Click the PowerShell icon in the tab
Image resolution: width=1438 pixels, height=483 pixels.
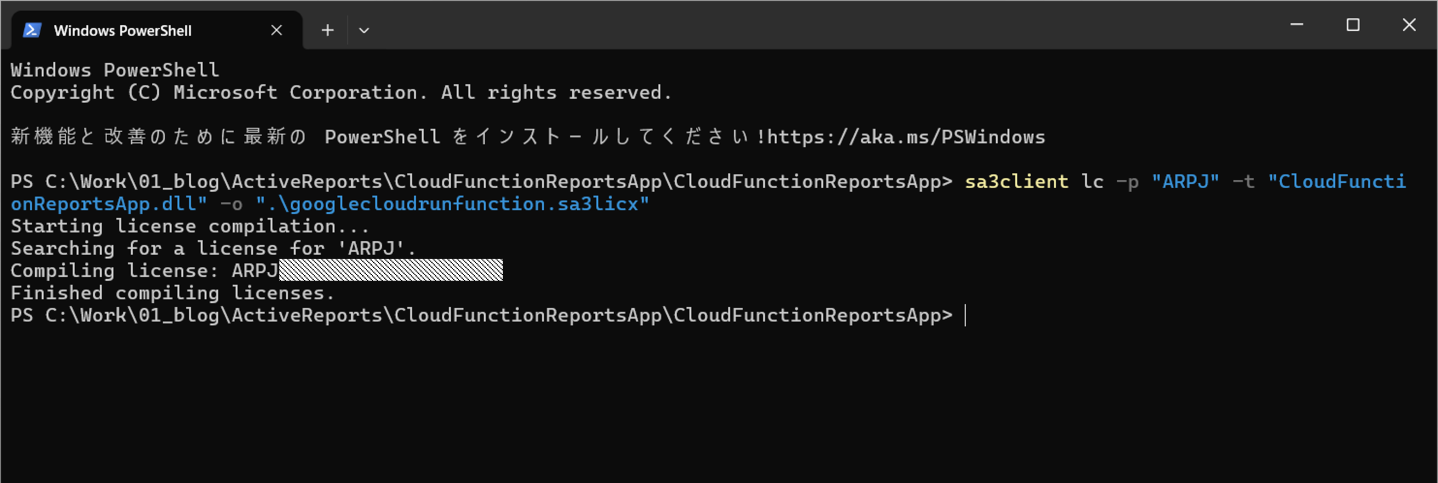coord(32,30)
